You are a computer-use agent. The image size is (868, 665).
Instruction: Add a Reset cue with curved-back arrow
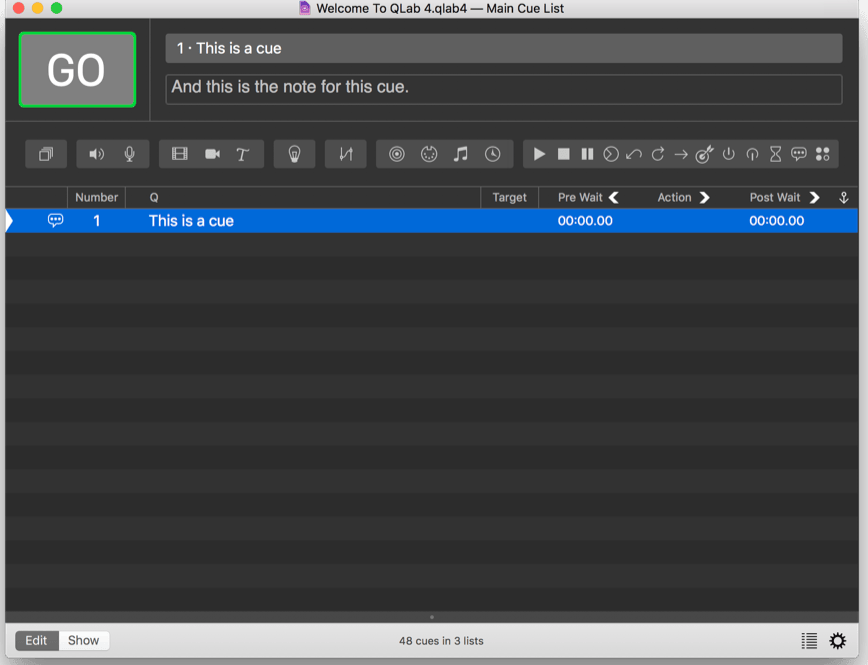click(634, 154)
